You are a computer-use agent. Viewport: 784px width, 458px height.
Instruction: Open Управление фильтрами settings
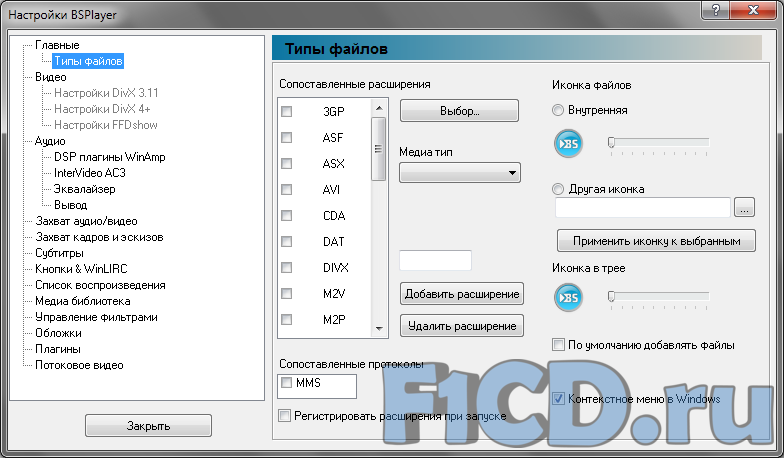tap(96, 317)
